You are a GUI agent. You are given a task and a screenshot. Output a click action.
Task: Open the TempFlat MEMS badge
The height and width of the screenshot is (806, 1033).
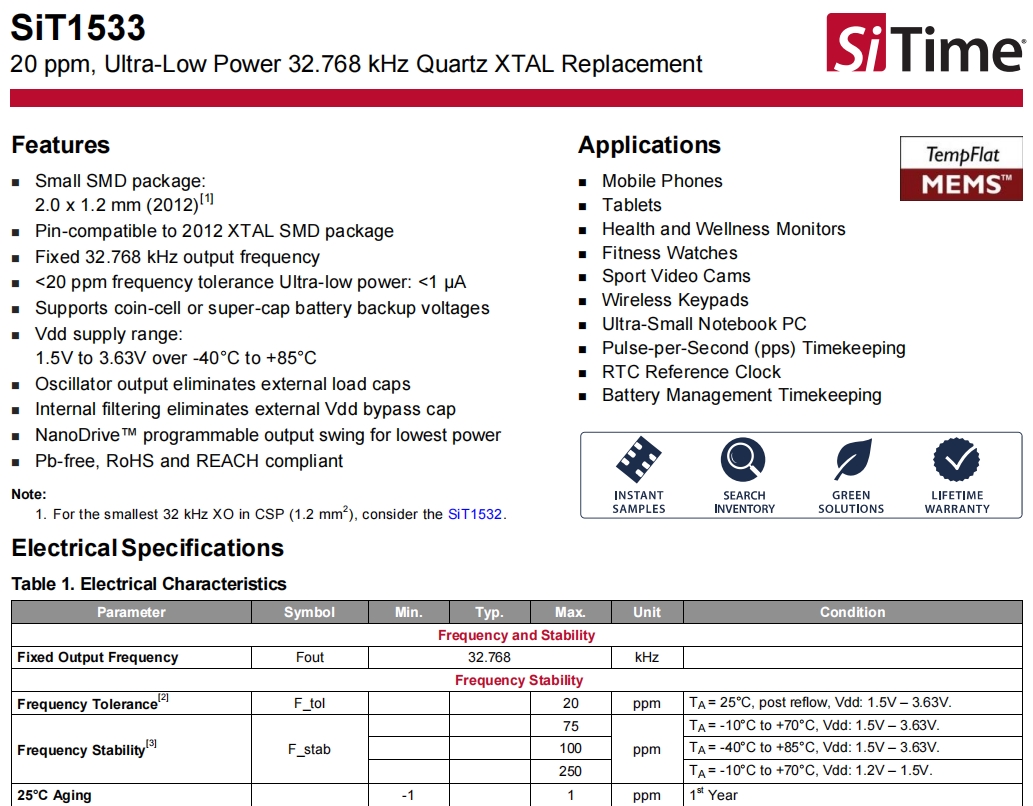click(x=961, y=167)
